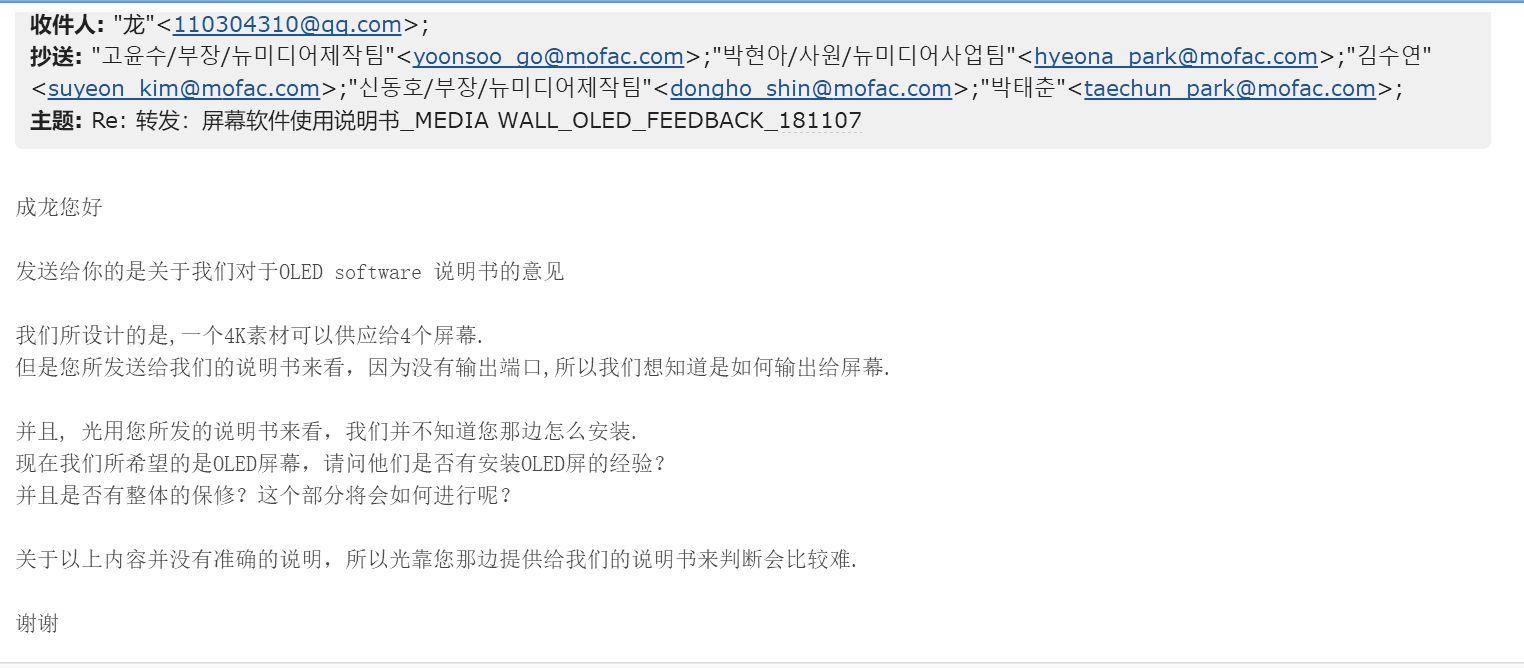
Task: Open the 110304310@qq.com recipient address link
Action: [288, 24]
